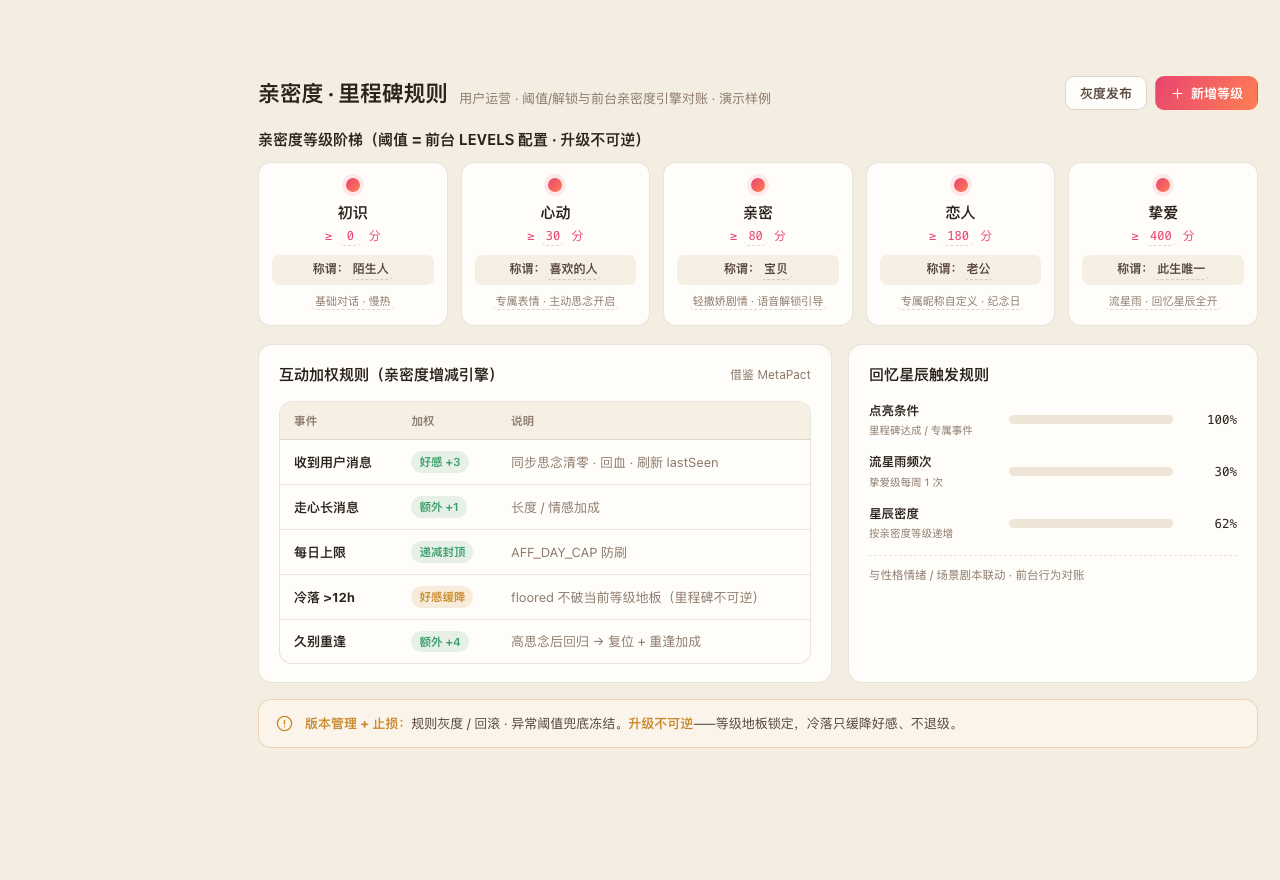Click the 额外 +4 badge
The image size is (1280, 880).
[440, 641]
